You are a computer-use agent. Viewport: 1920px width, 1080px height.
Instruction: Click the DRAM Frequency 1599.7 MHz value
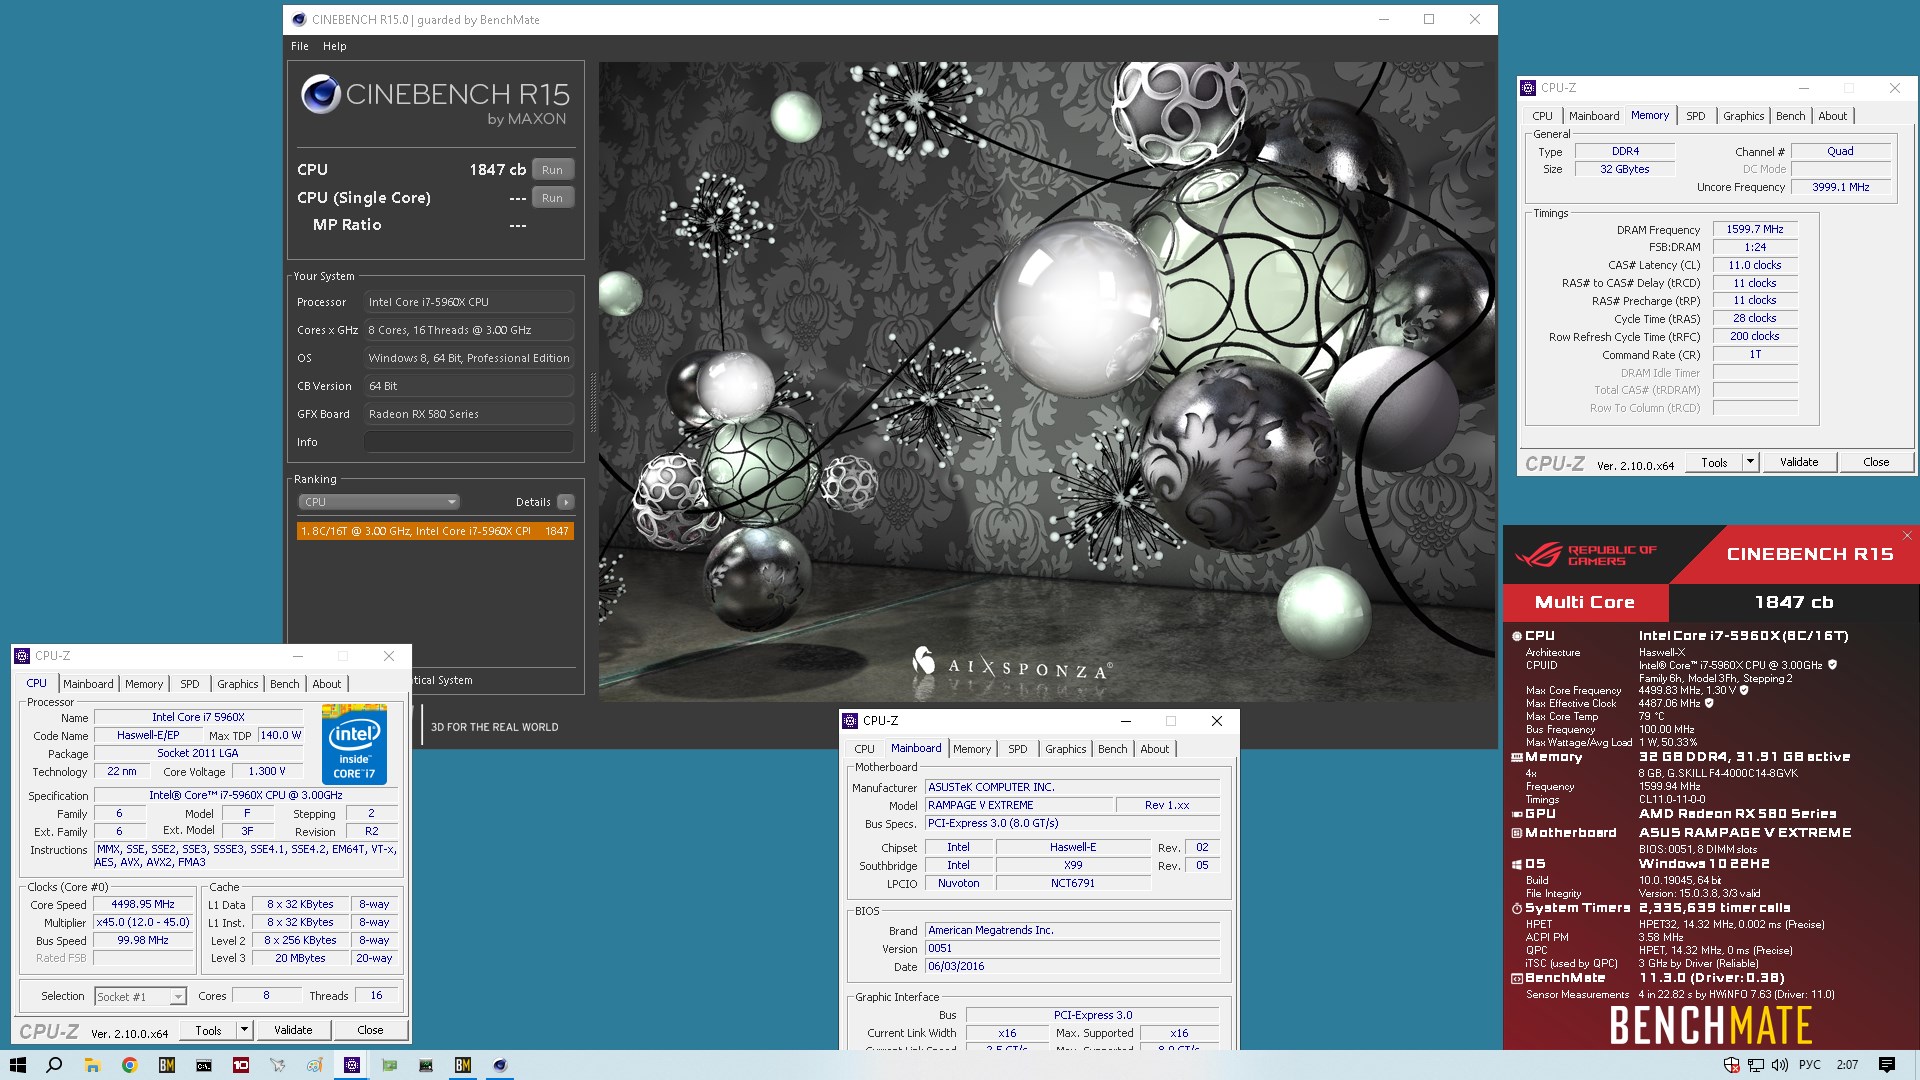(1755, 229)
